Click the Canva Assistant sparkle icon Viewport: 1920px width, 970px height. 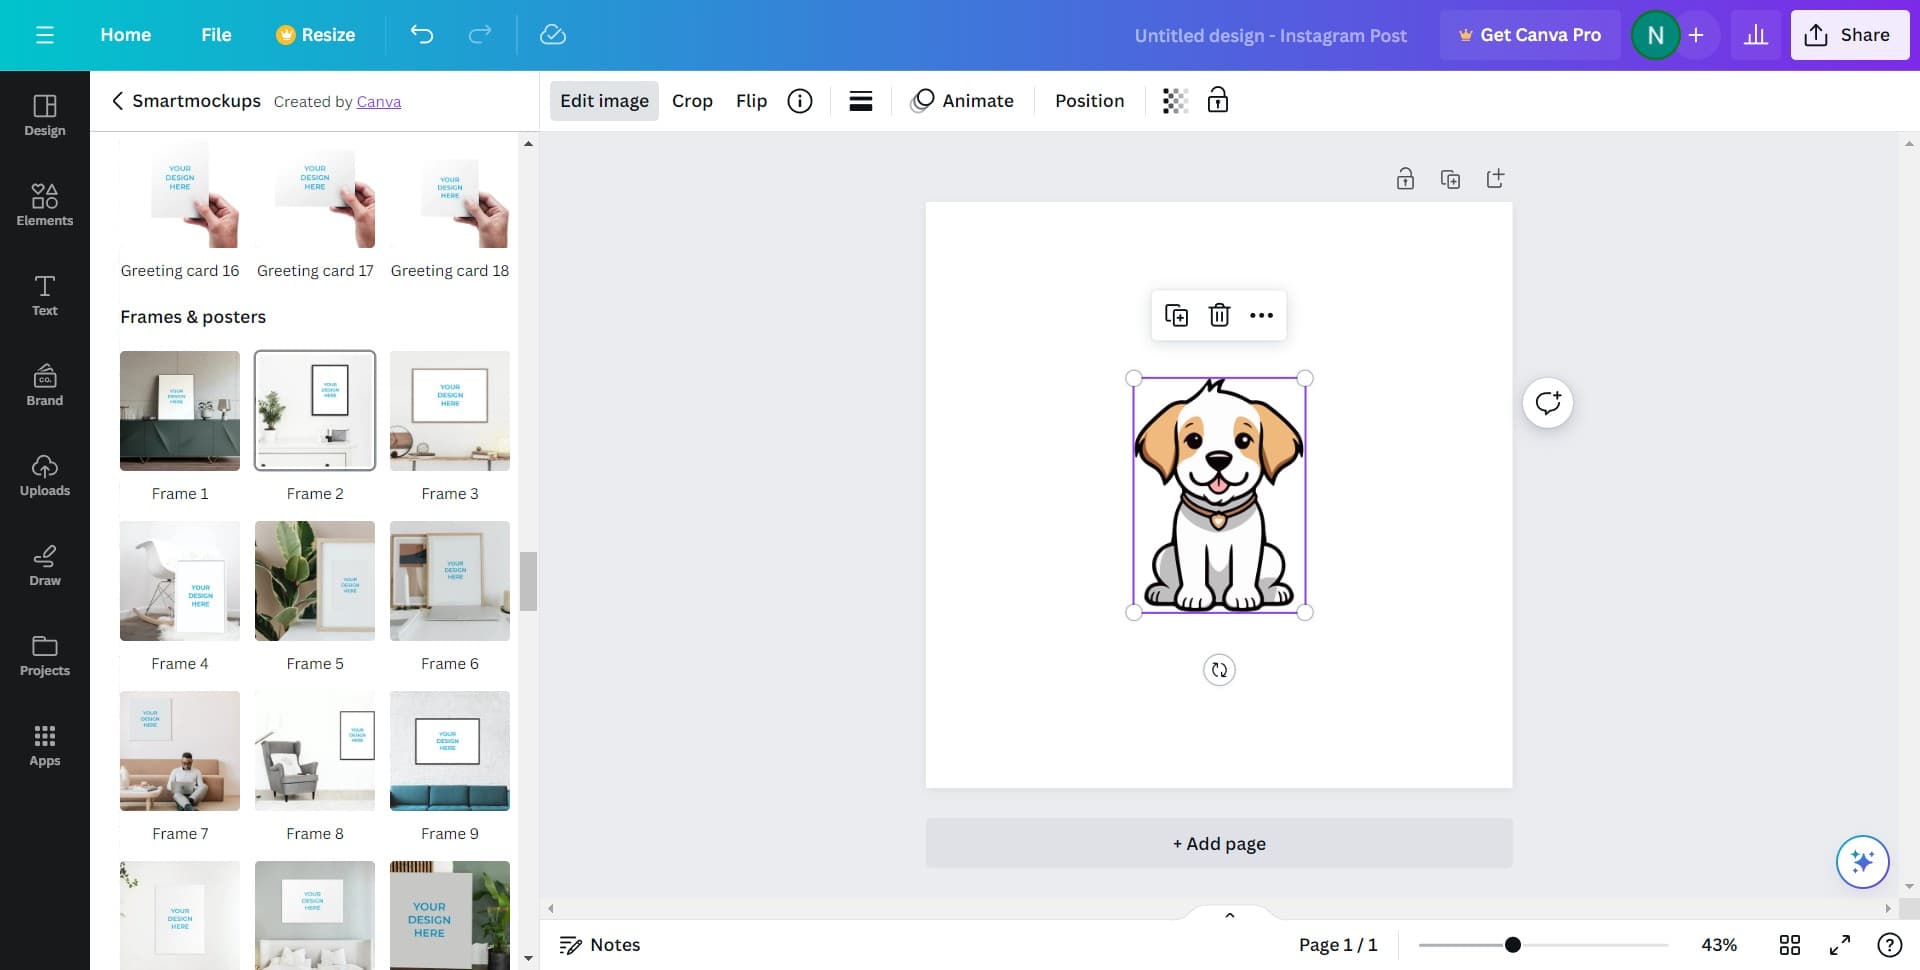click(1862, 861)
